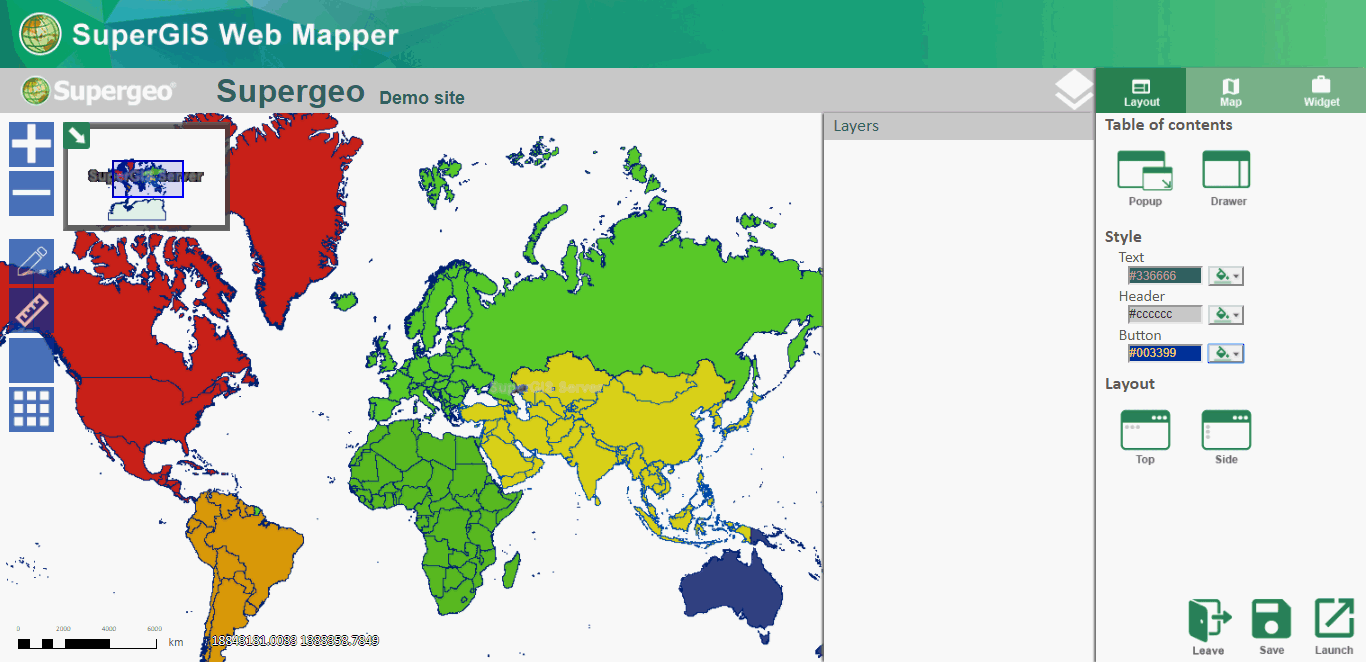Open the Button color picker dropdown

(x=1226, y=353)
